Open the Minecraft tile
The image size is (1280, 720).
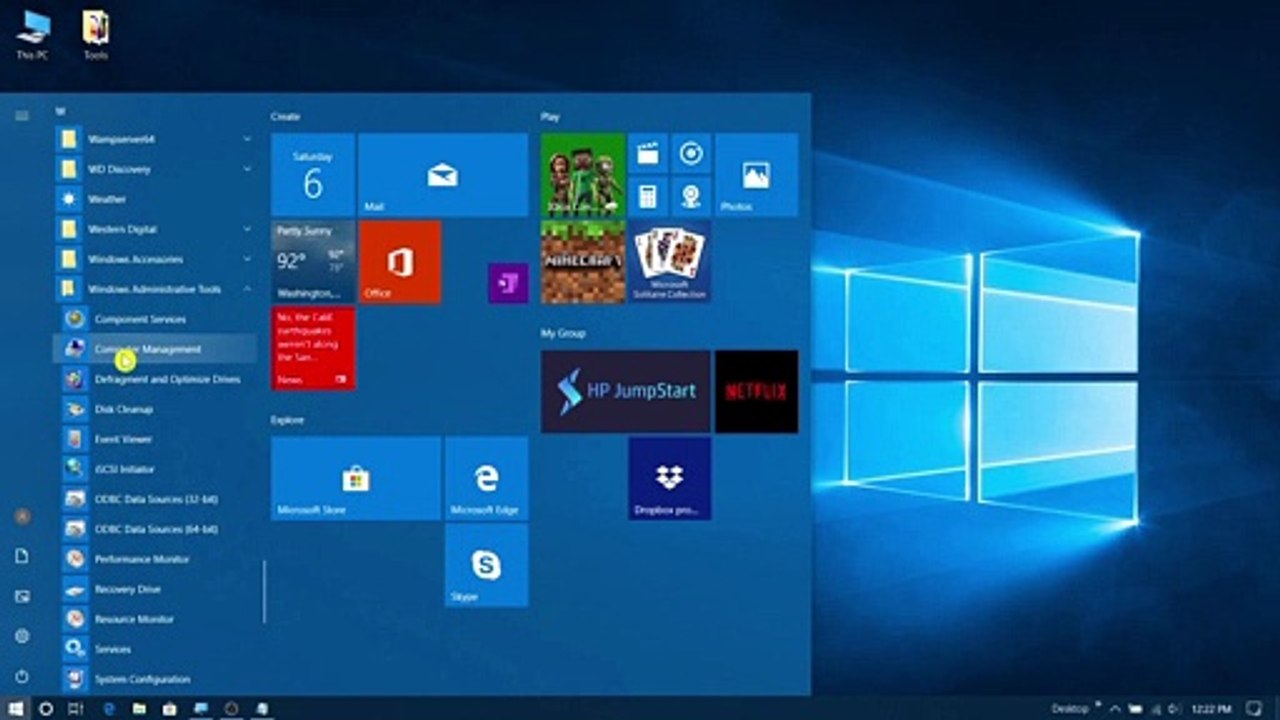coord(583,262)
